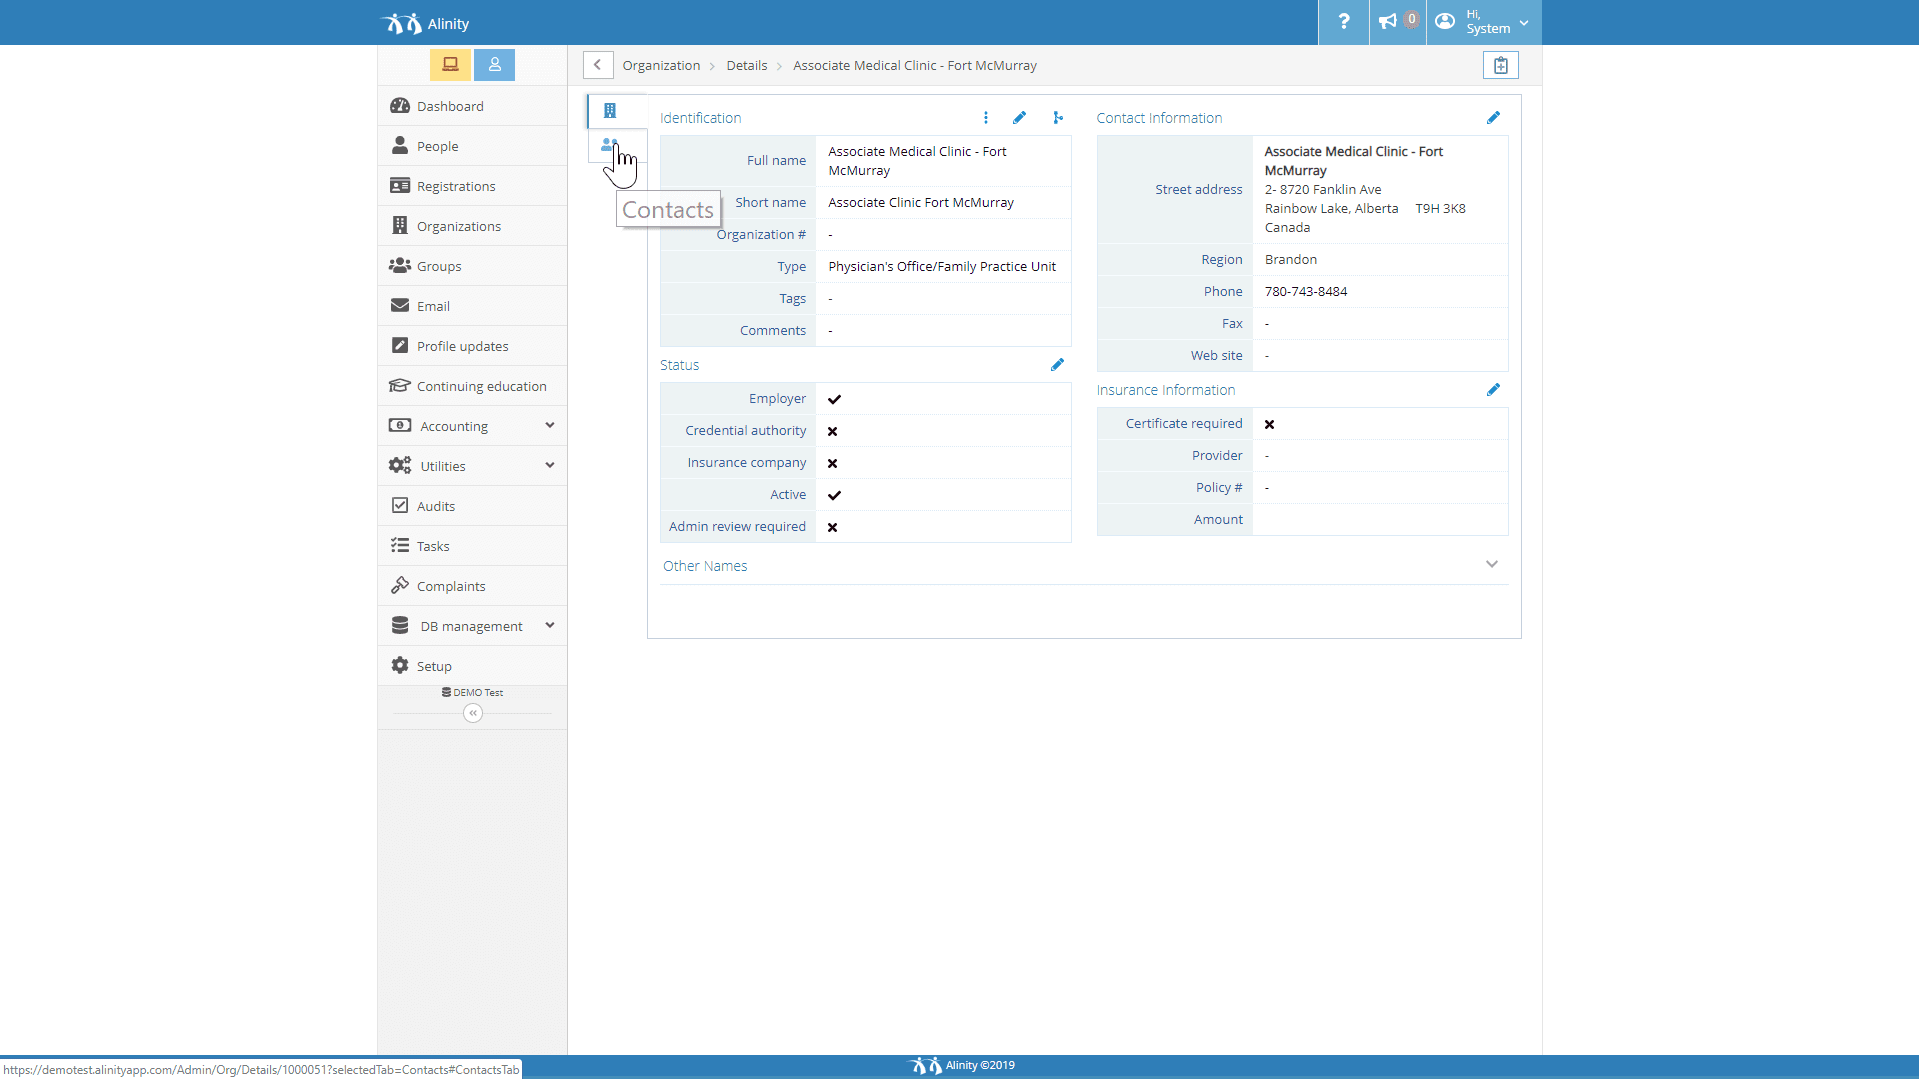Select the building details tab icon
Screen dimensions: 1919x1079
pyautogui.click(x=610, y=111)
